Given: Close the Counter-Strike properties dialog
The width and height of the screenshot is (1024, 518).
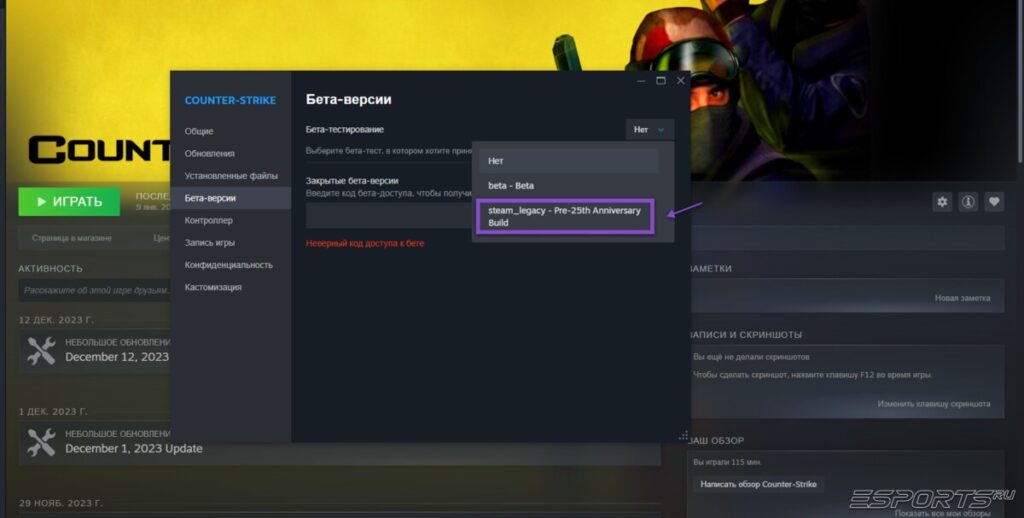Looking at the screenshot, I should (x=680, y=80).
